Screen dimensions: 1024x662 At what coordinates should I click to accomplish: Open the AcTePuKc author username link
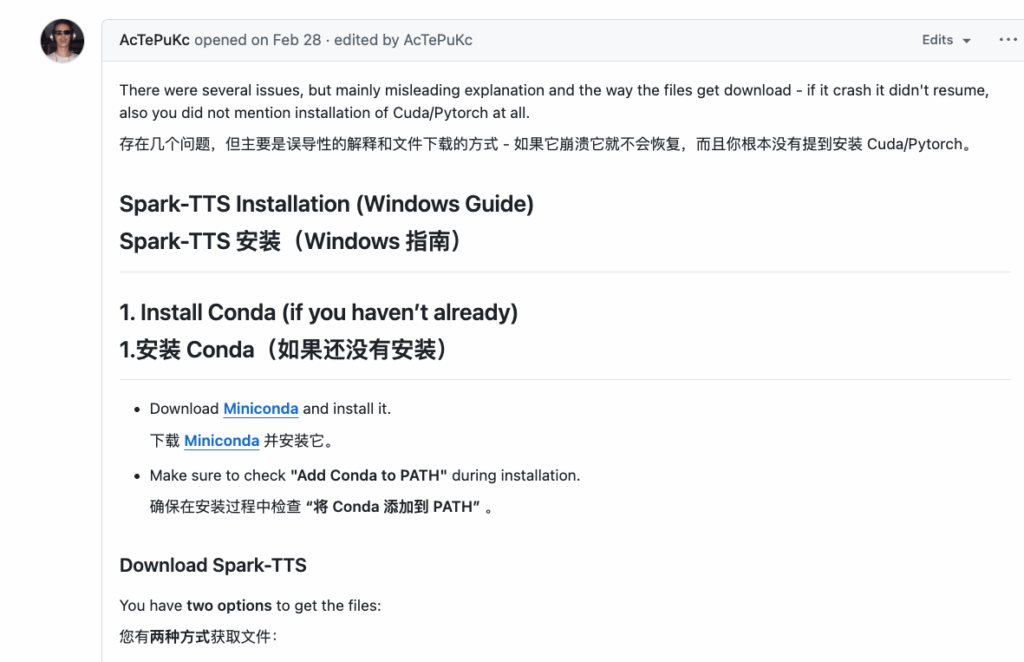(x=154, y=40)
